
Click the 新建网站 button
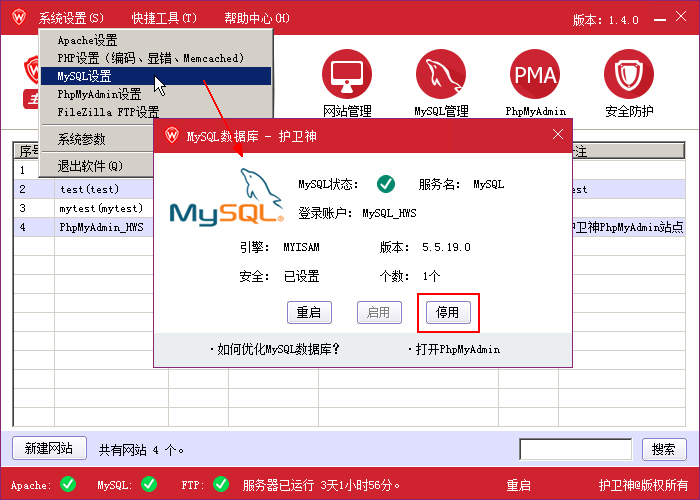[49, 448]
